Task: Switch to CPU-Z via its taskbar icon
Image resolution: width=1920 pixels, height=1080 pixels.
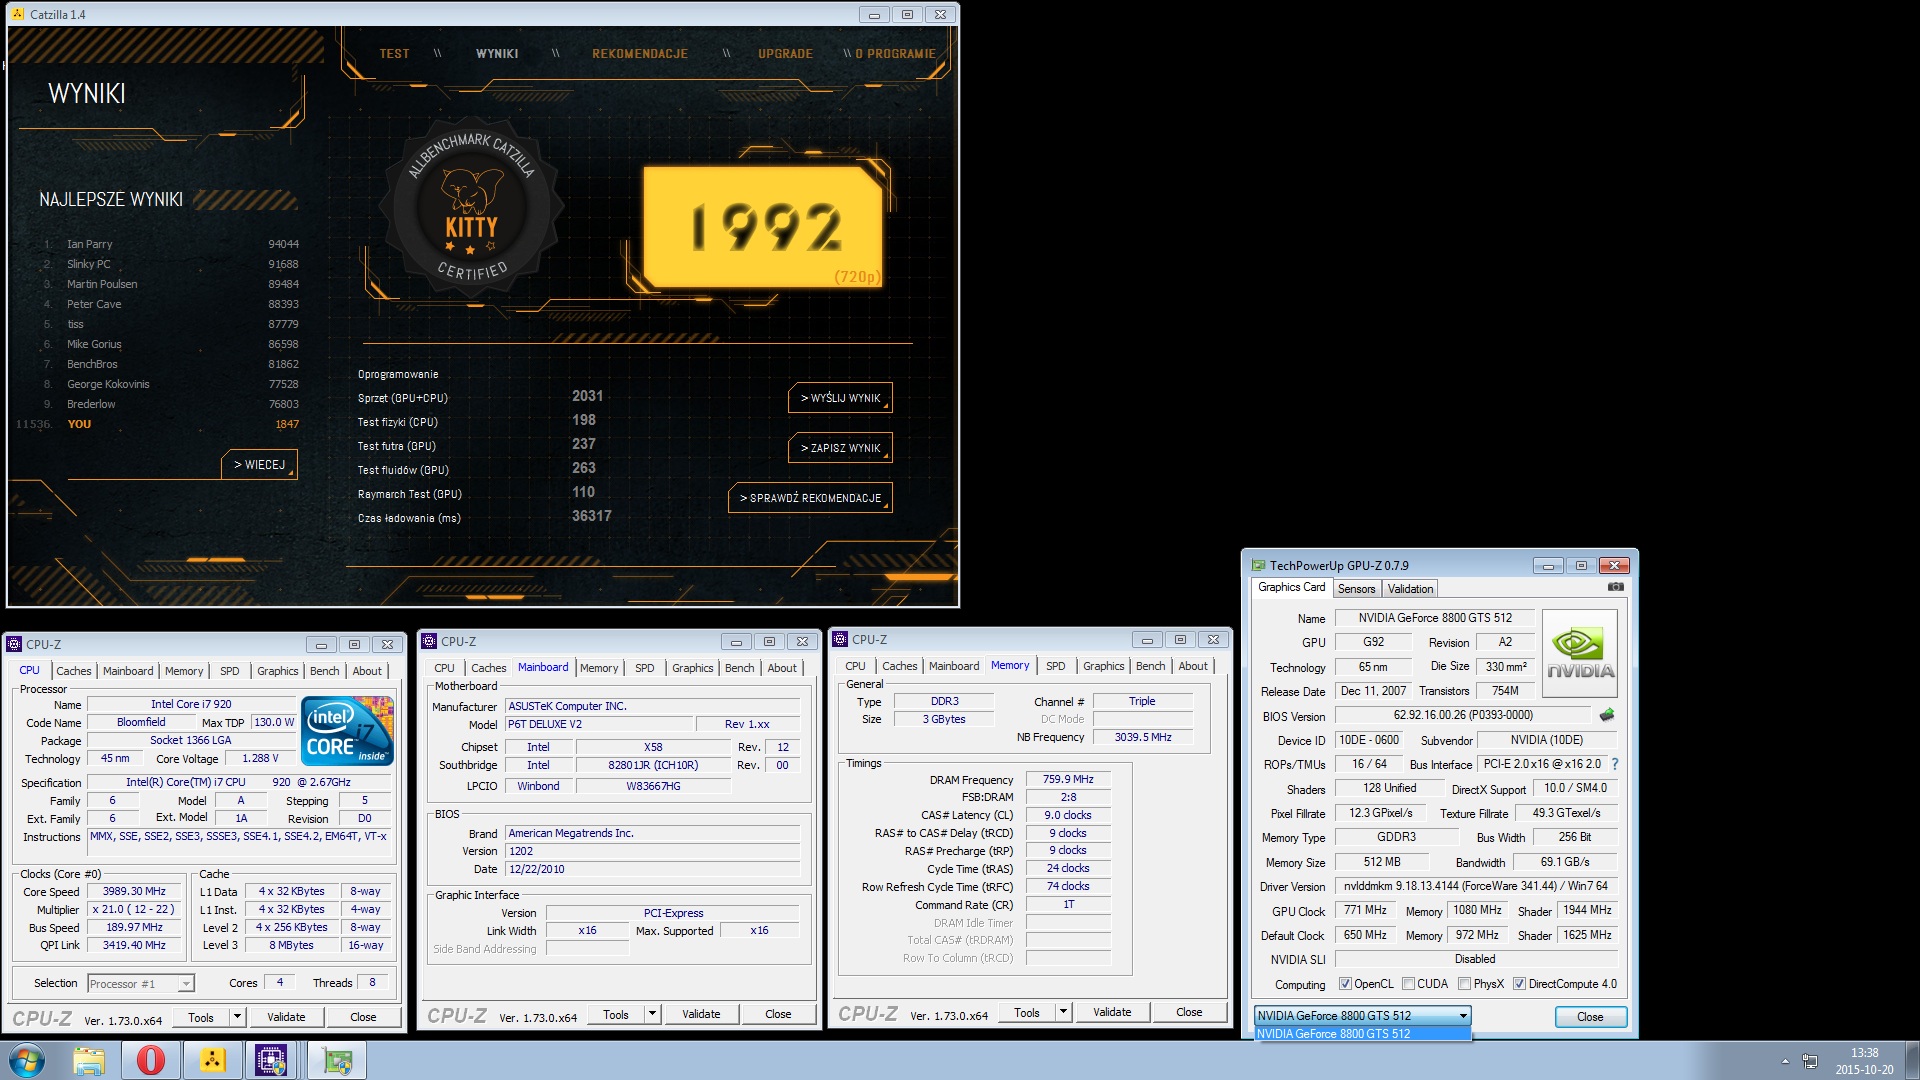Action: click(272, 1060)
